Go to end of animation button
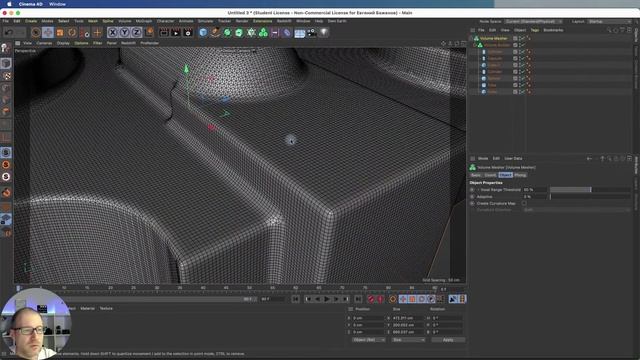 pyautogui.click(x=358, y=299)
